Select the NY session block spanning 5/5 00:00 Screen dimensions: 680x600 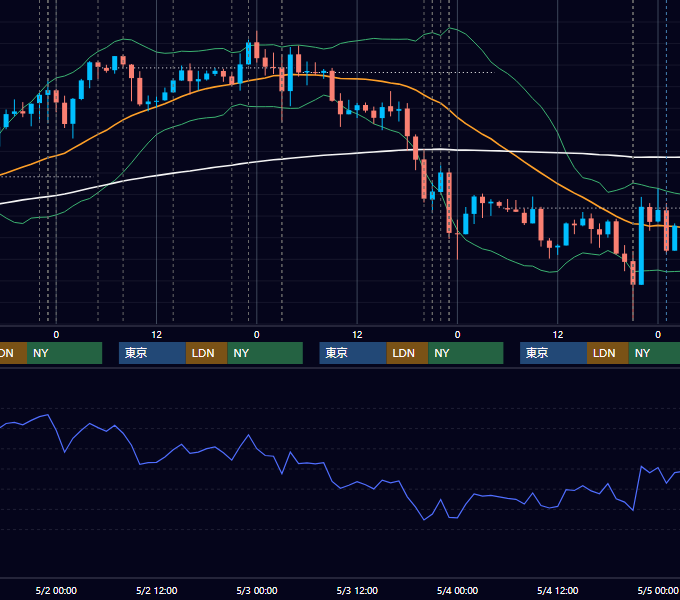(x=654, y=353)
